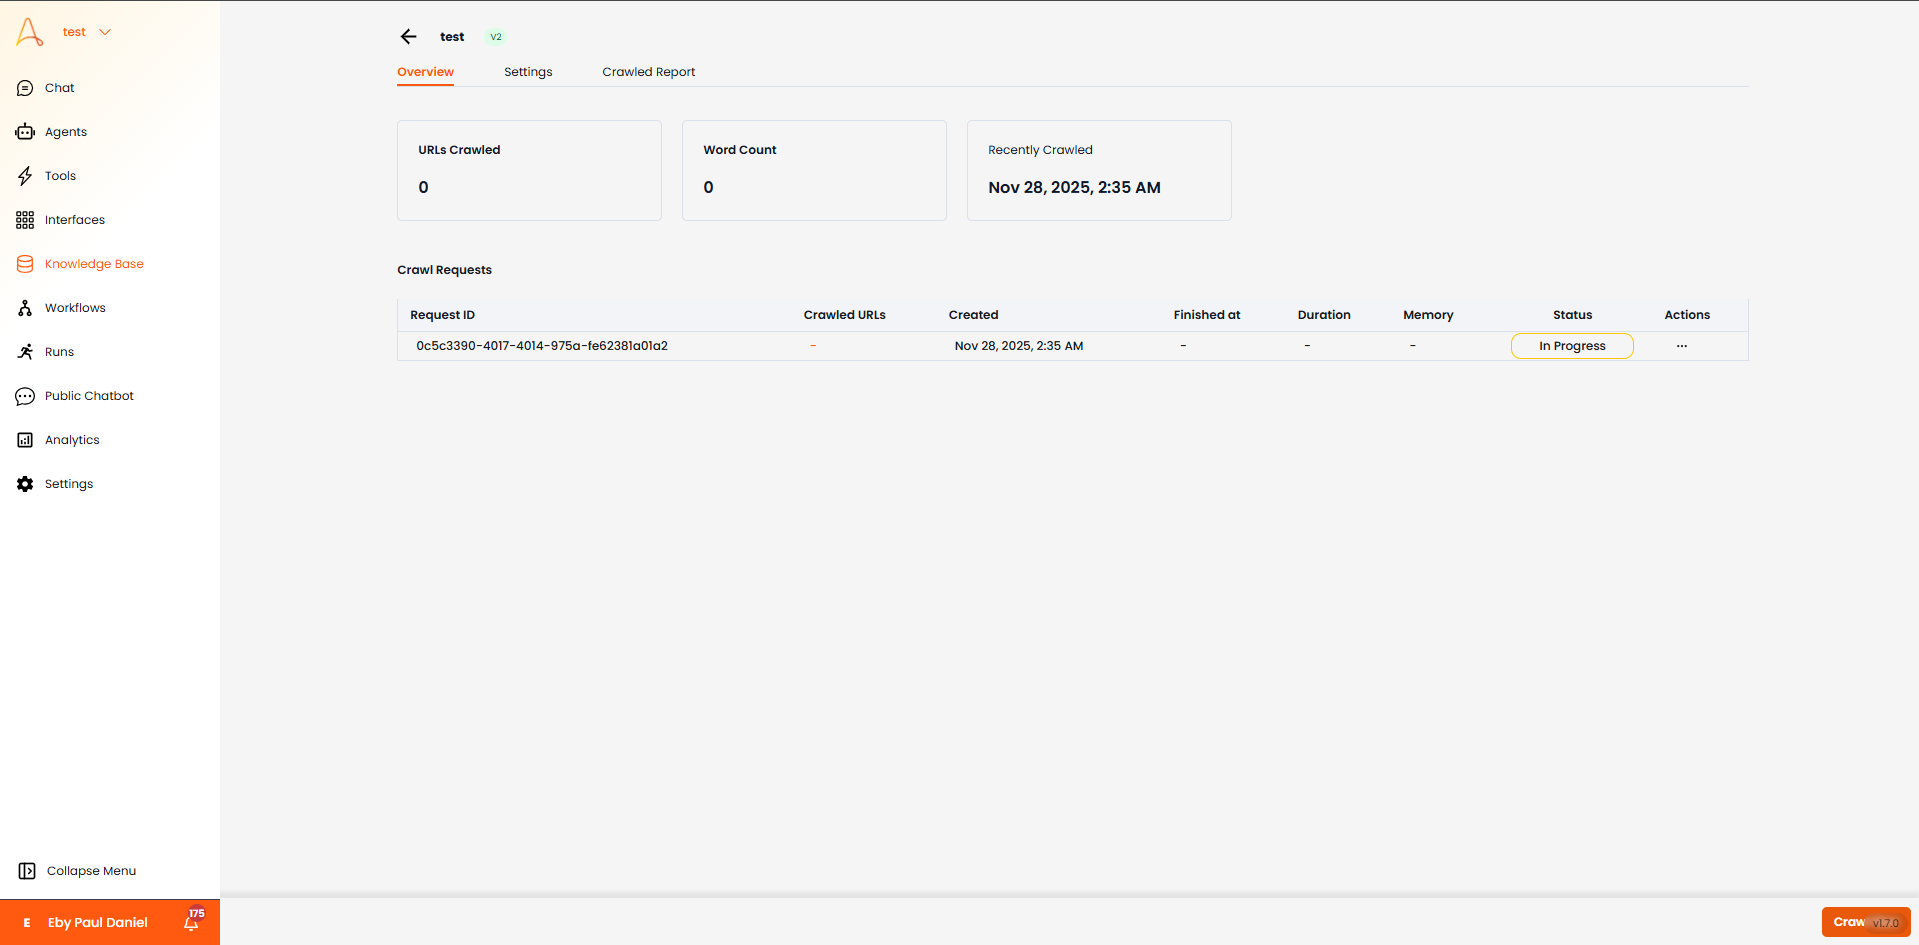Click the app logo in the sidebar
The image size is (1919, 945).
29,32
